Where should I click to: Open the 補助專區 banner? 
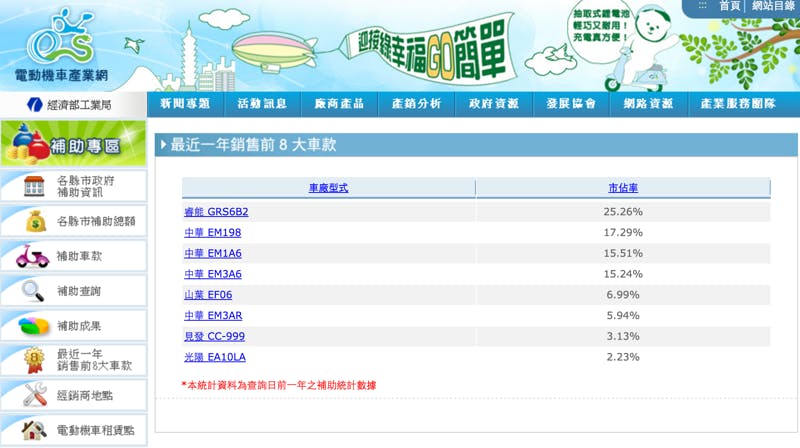tap(73, 143)
